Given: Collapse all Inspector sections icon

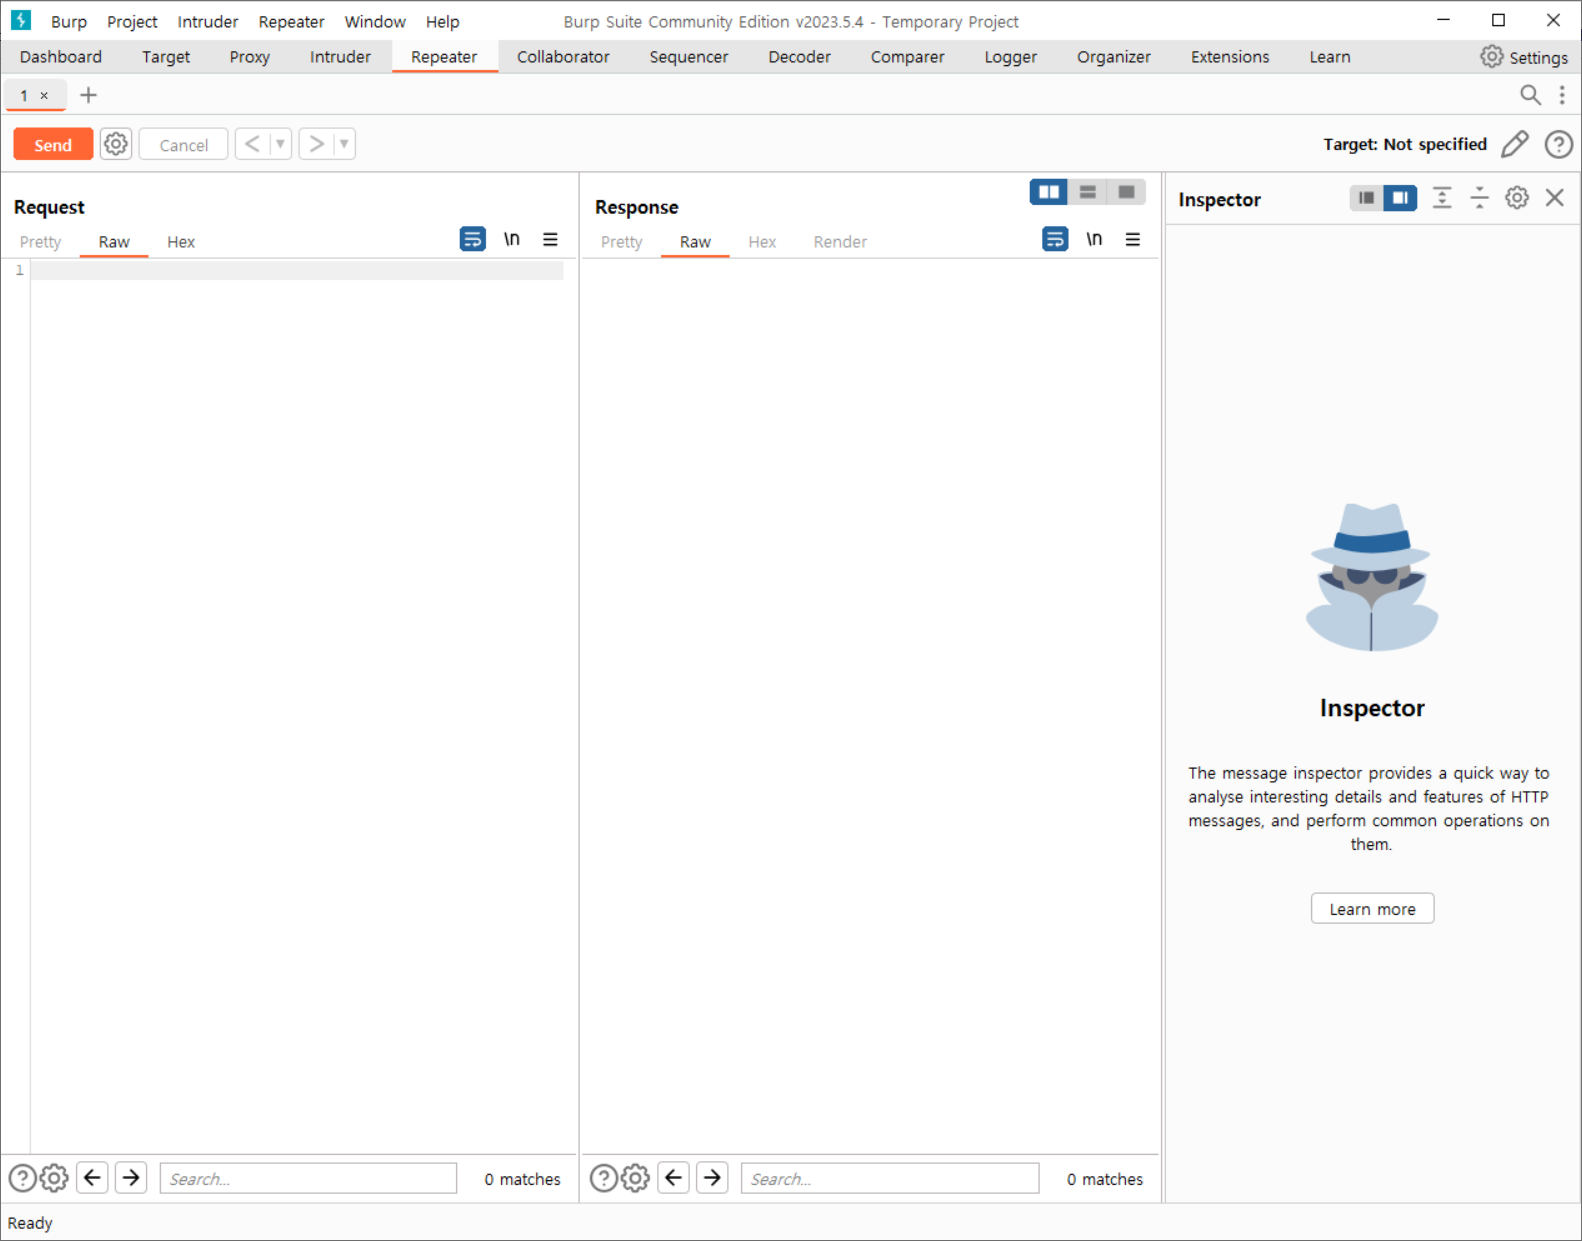Looking at the screenshot, I should pyautogui.click(x=1480, y=198).
